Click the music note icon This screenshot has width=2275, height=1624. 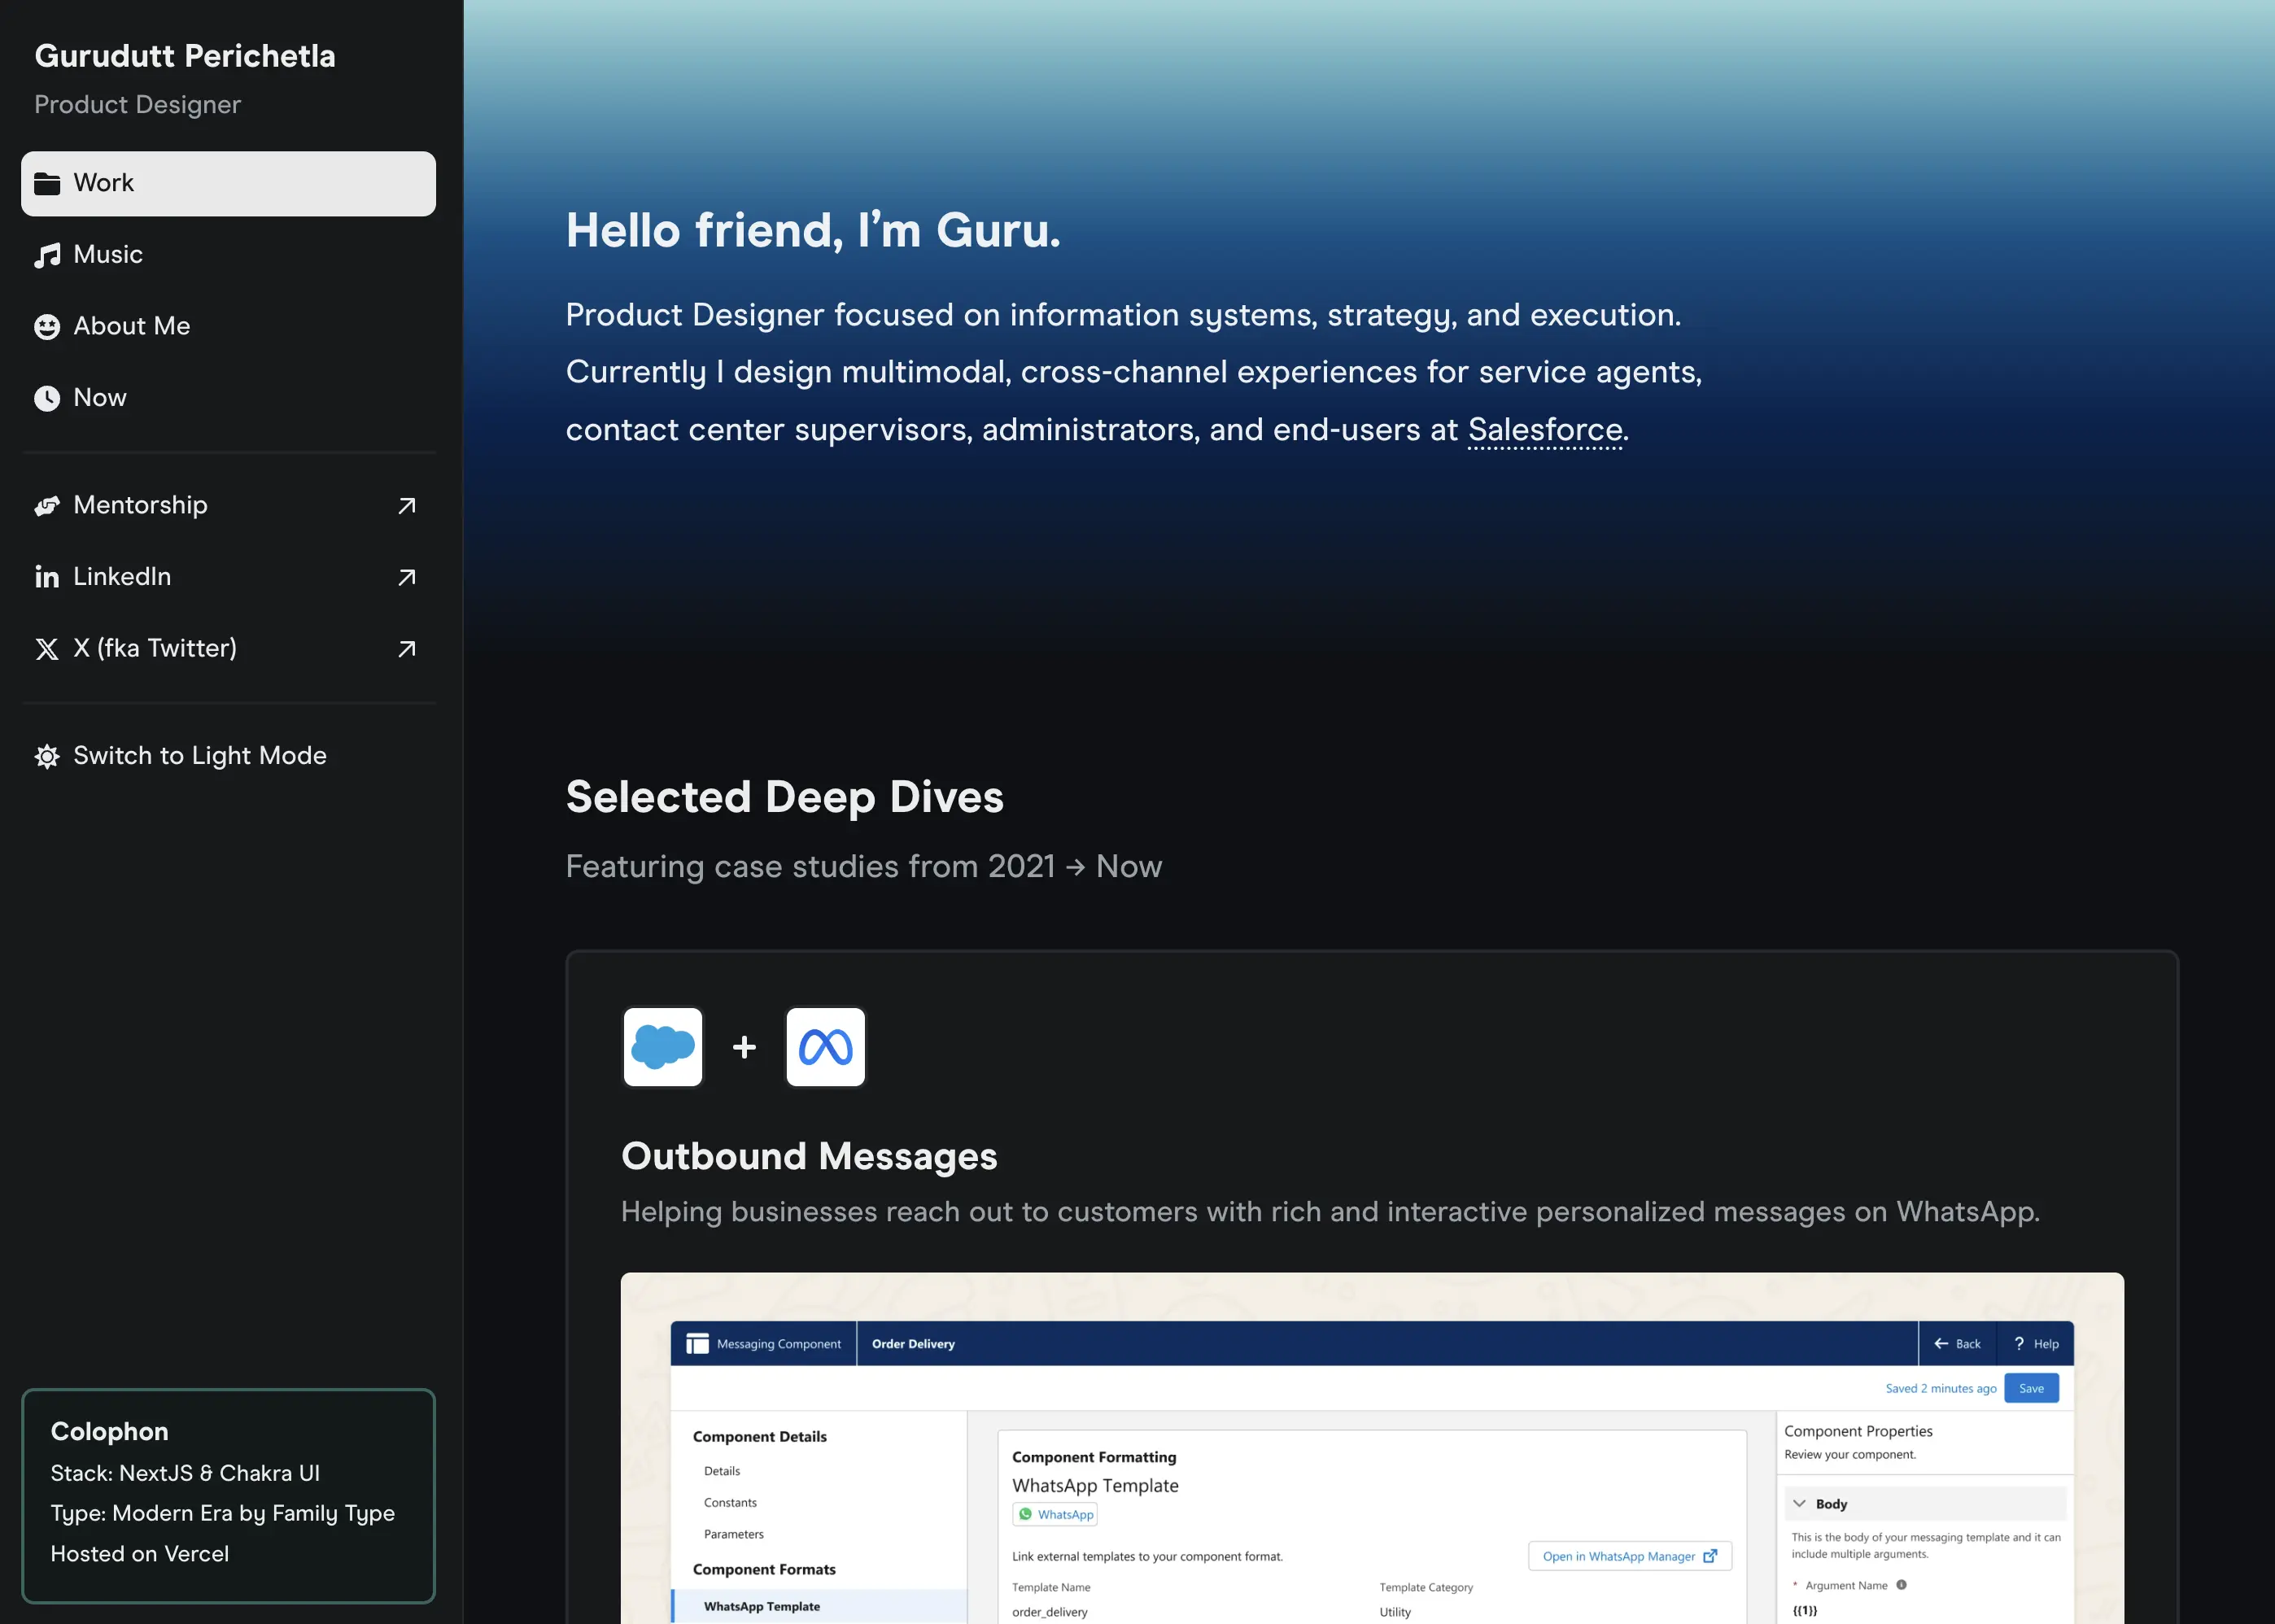pos(47,255)
